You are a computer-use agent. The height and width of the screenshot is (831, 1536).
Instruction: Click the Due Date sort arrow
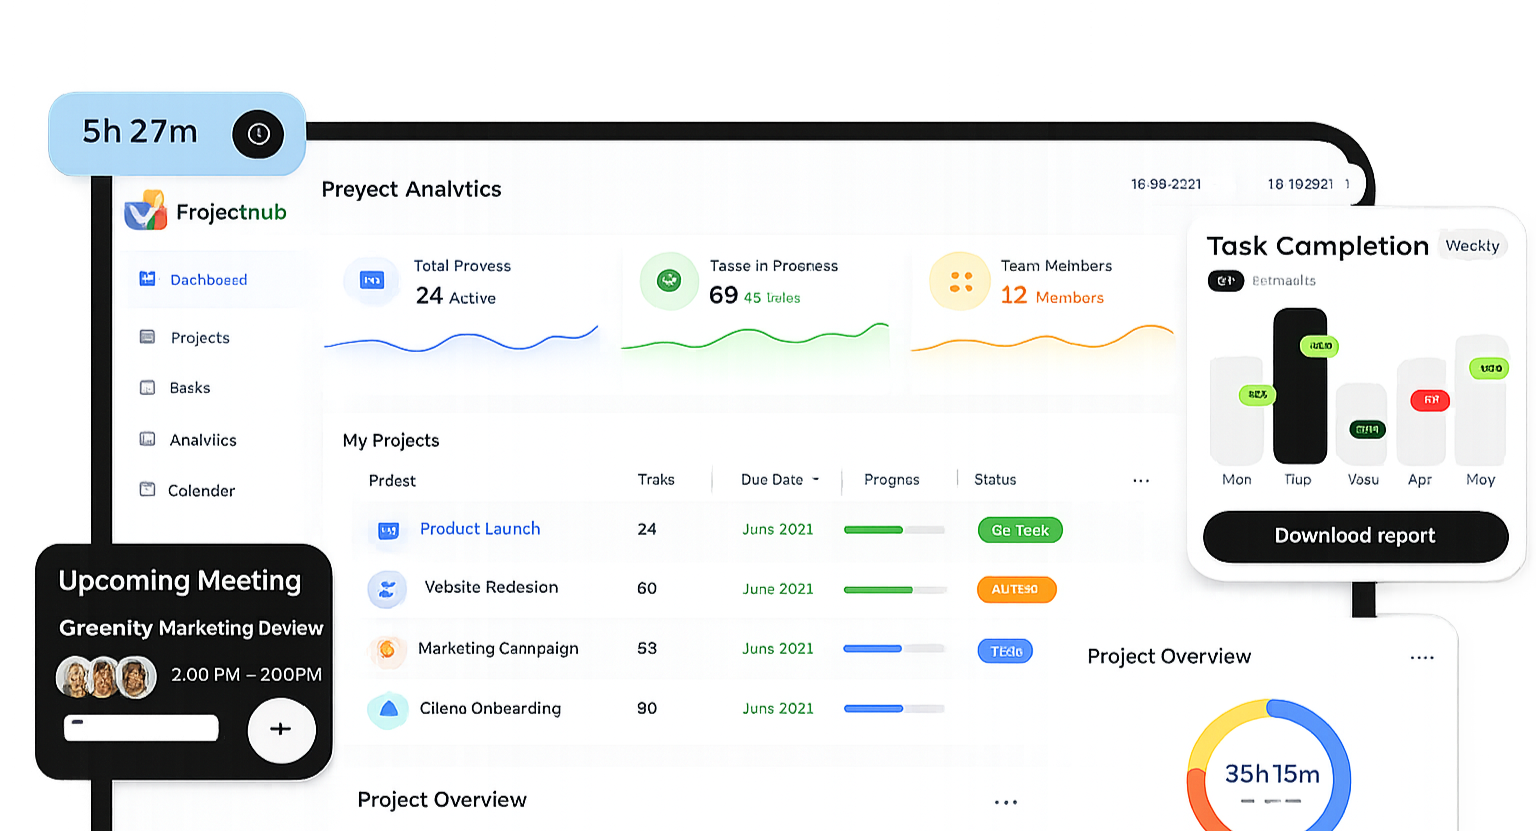coord(816,480)
